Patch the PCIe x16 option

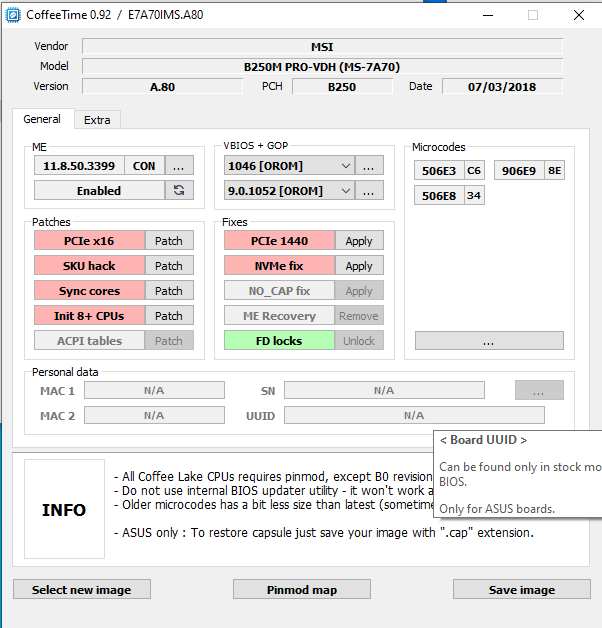click(169, 241)
